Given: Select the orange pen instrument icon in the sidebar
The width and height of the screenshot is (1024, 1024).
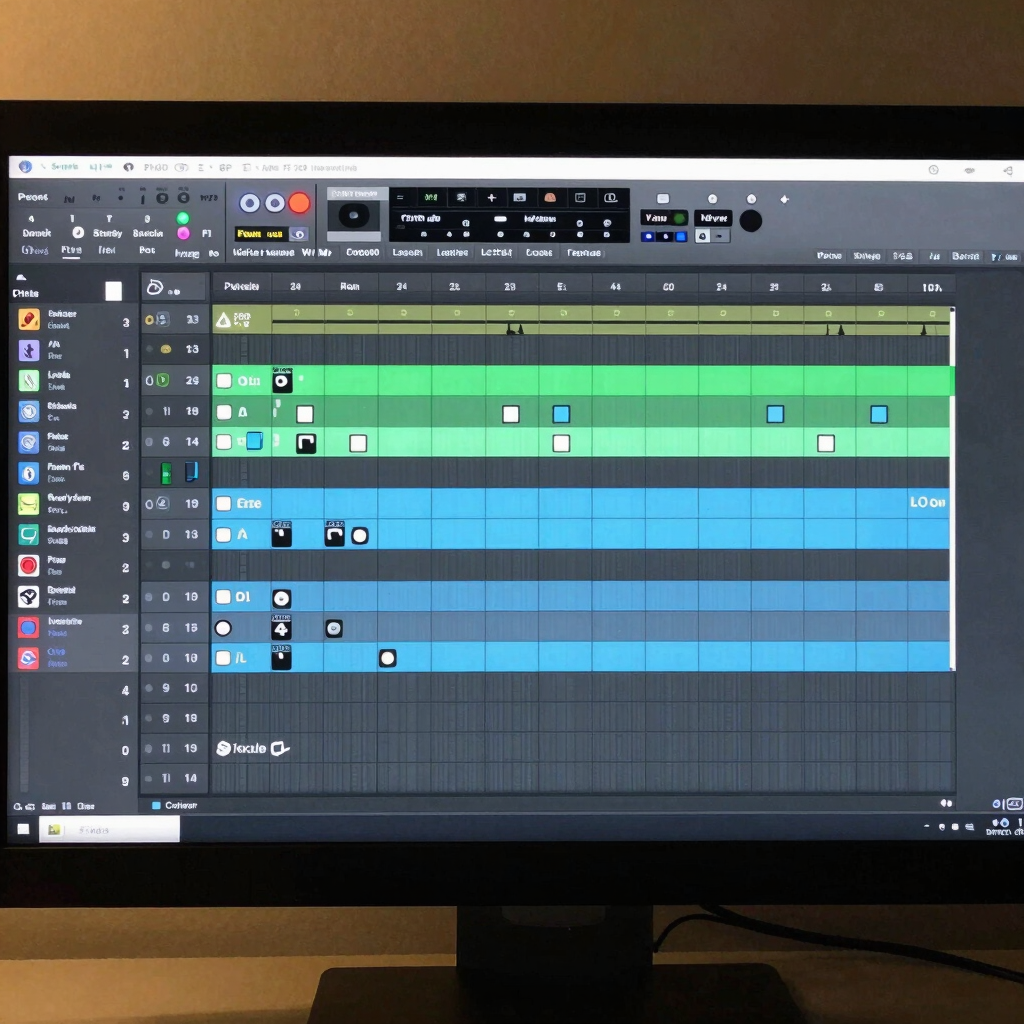Looking at the screenshot, I should pyautogui.click(x=29, y=319).
